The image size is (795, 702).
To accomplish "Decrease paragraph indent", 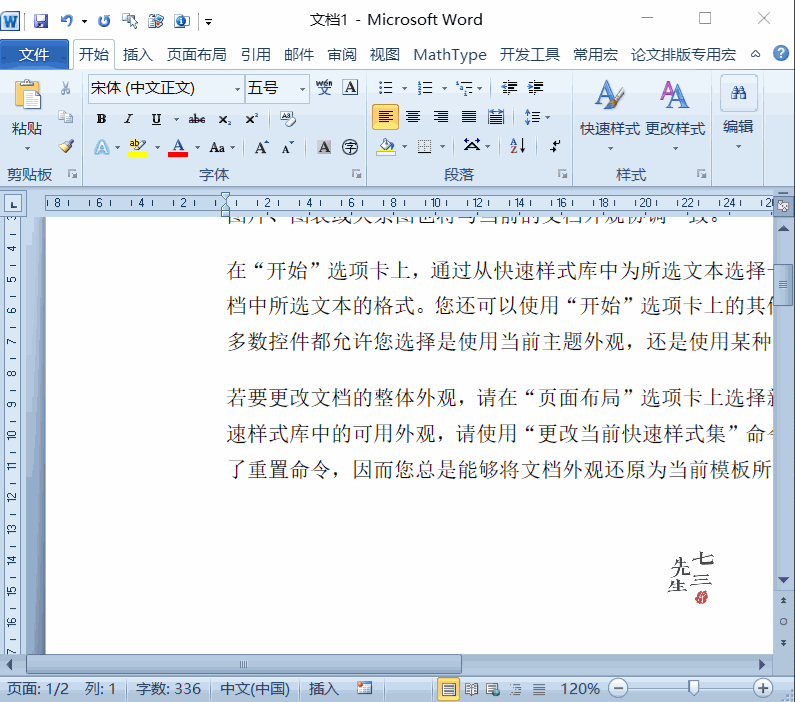I will (x=509, y=88).
